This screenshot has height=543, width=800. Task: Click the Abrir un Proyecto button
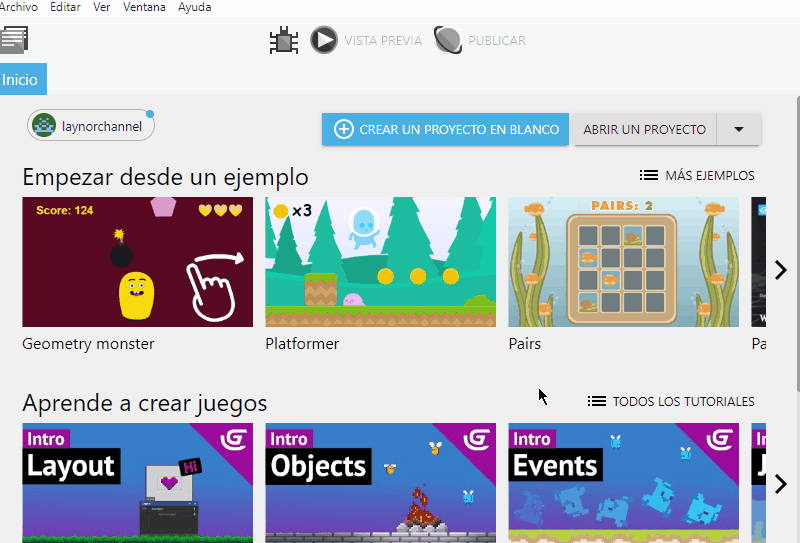tap(644, 129)
